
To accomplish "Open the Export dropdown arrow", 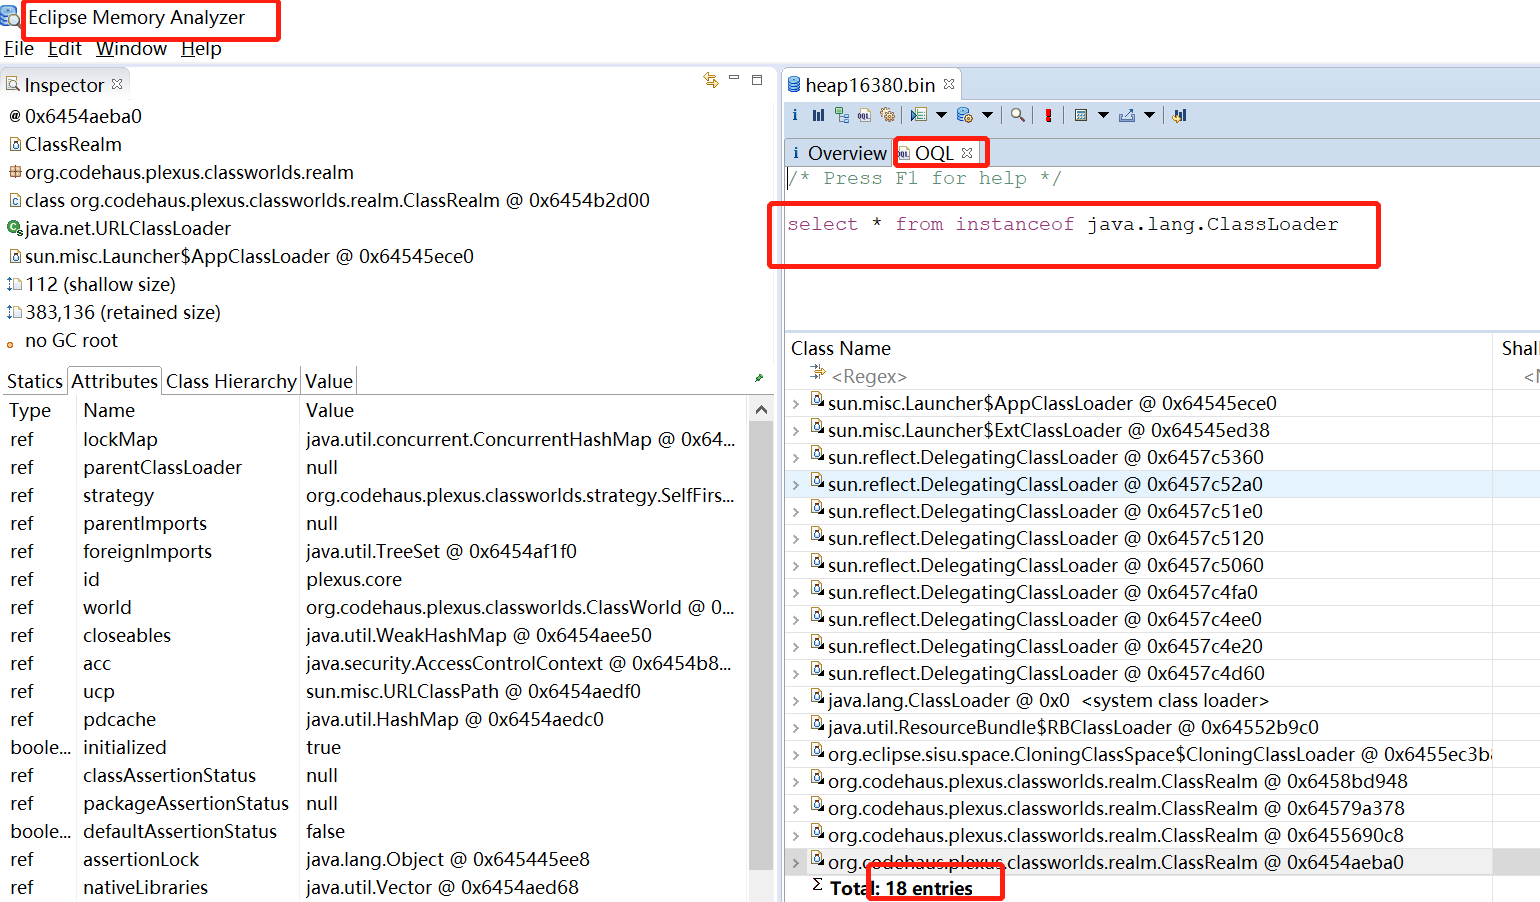I will (x=1149, y=115).
